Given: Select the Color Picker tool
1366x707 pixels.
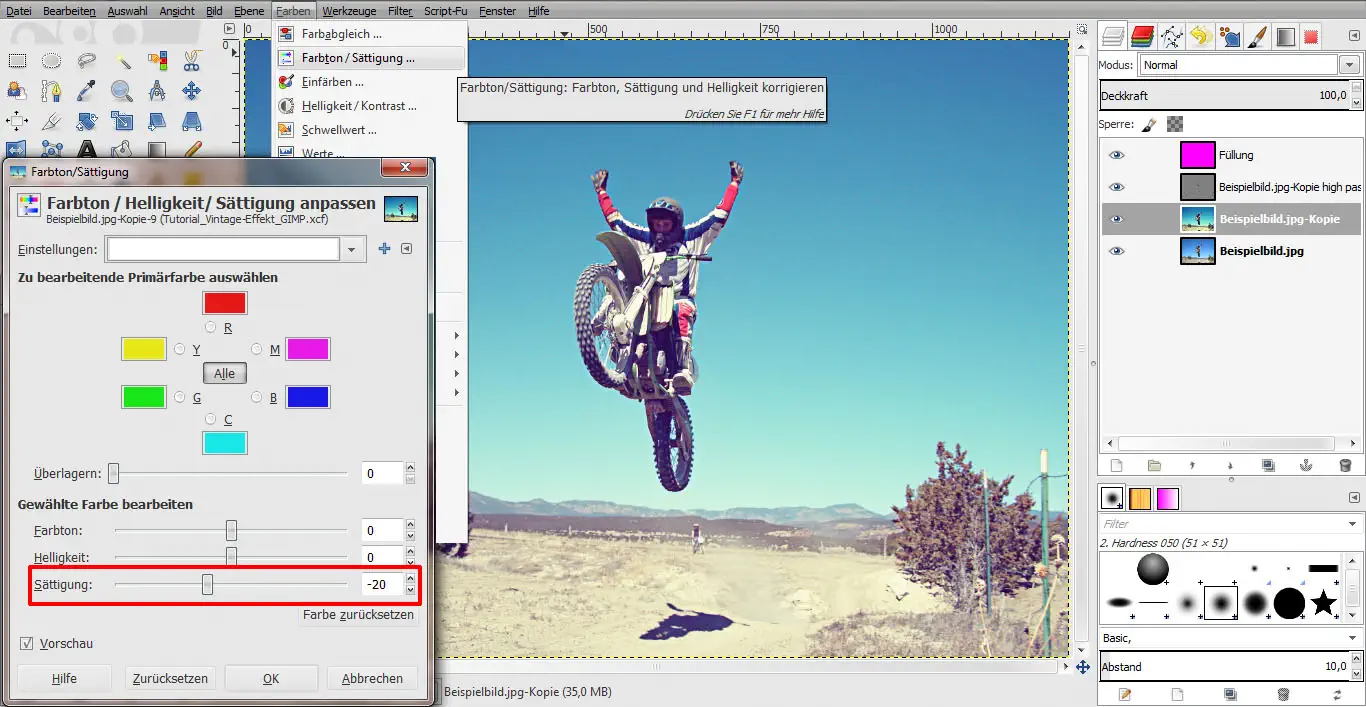Looking at the screenshot, I should [x=86, y=89].
